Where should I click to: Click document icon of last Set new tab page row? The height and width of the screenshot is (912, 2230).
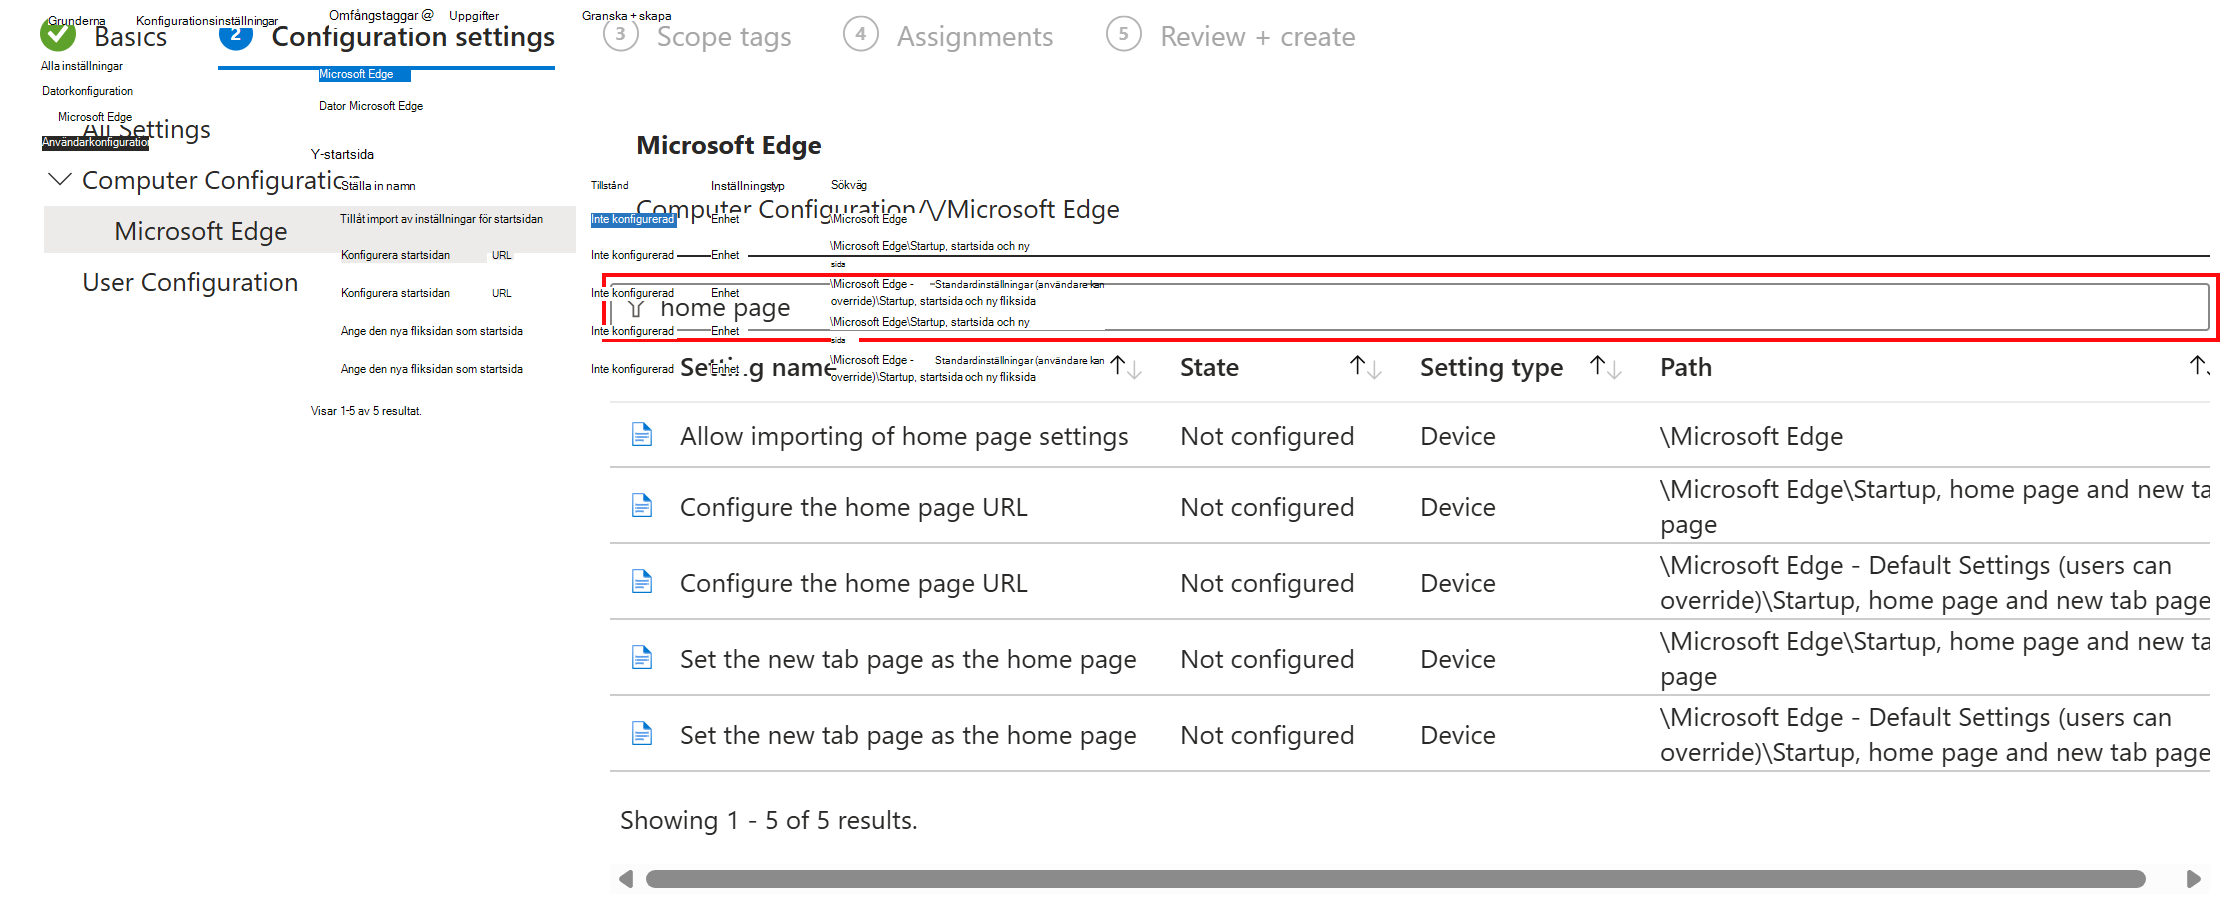pyautogui.click(x=642, y=734)
